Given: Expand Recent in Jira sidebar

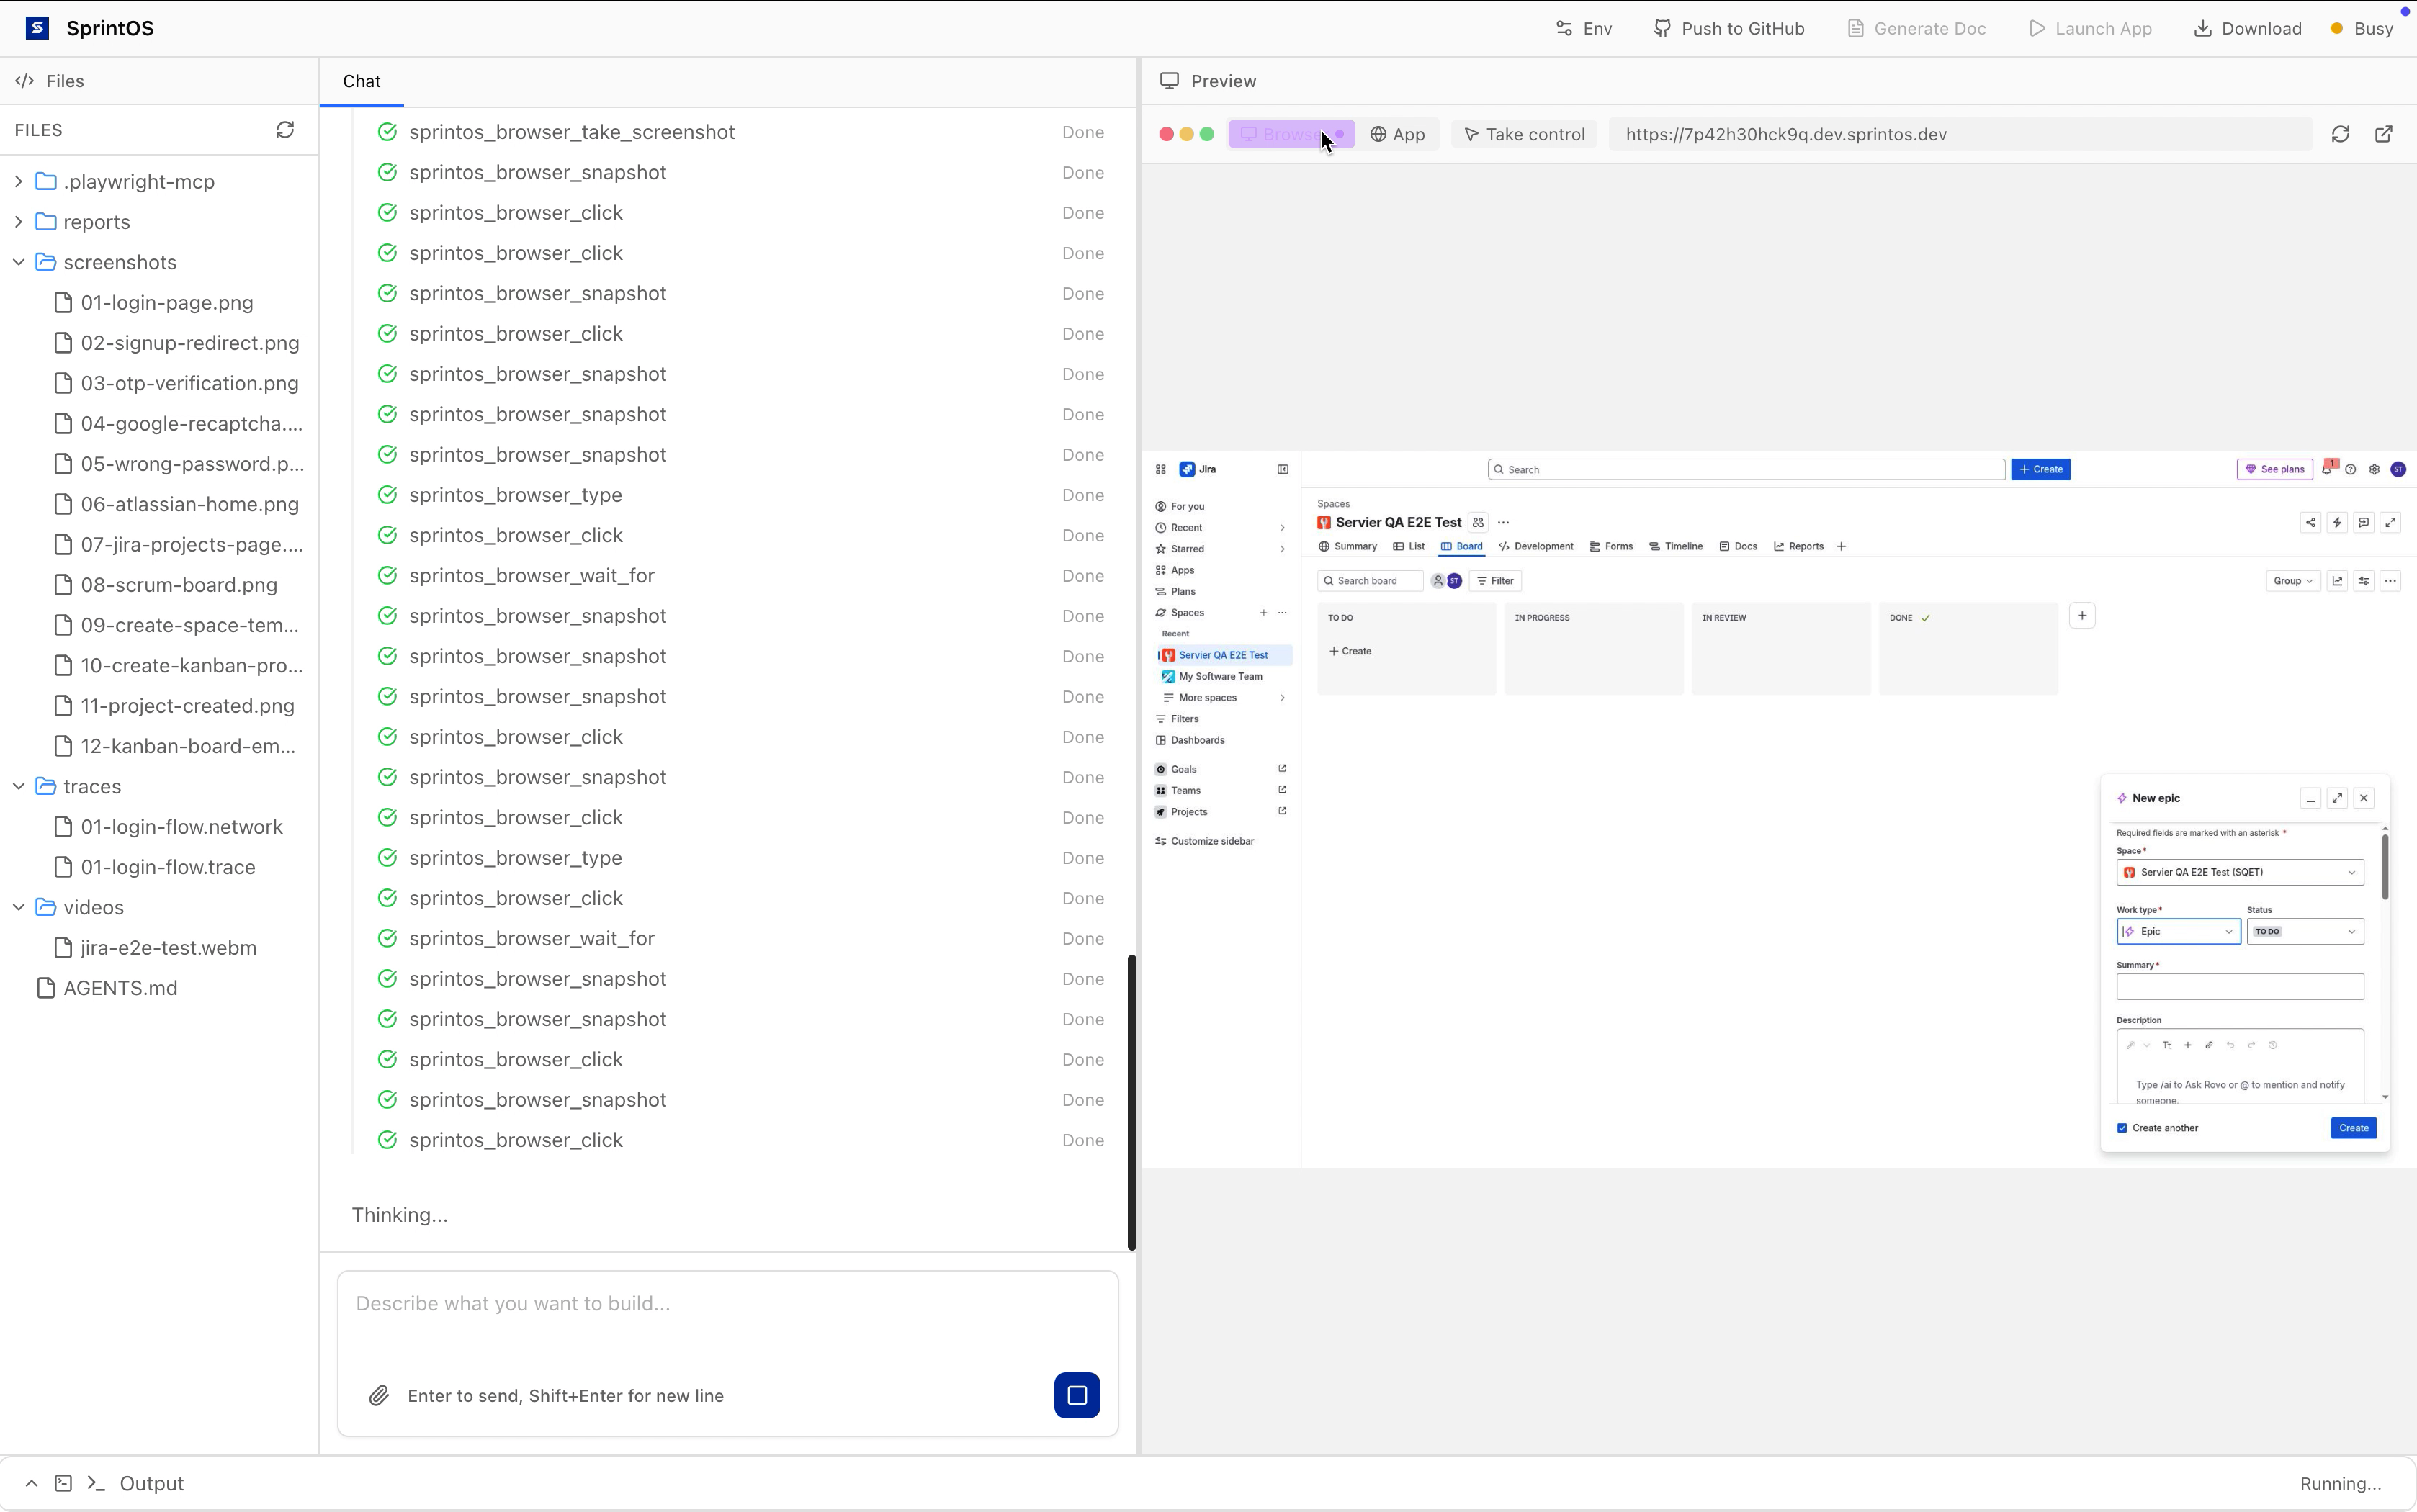Looking at the screenshot, I should tap(1282, 528).
